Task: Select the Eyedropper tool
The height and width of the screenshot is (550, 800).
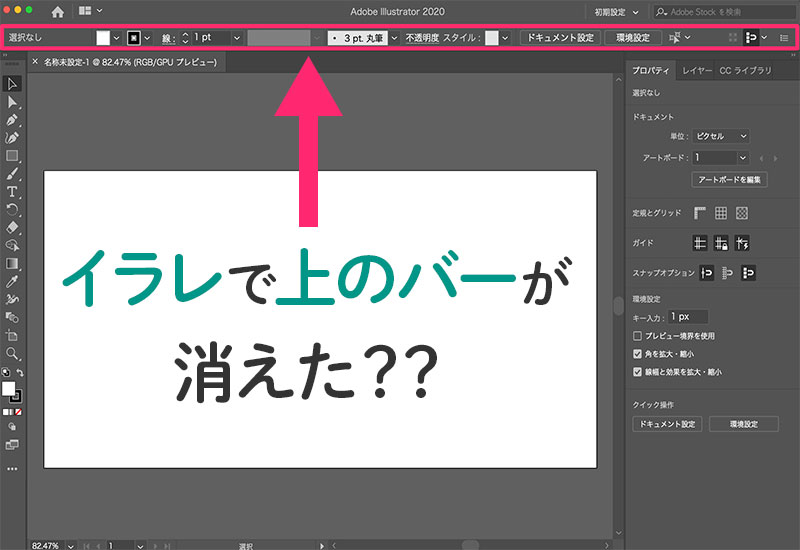Action: tap(12, 282)
